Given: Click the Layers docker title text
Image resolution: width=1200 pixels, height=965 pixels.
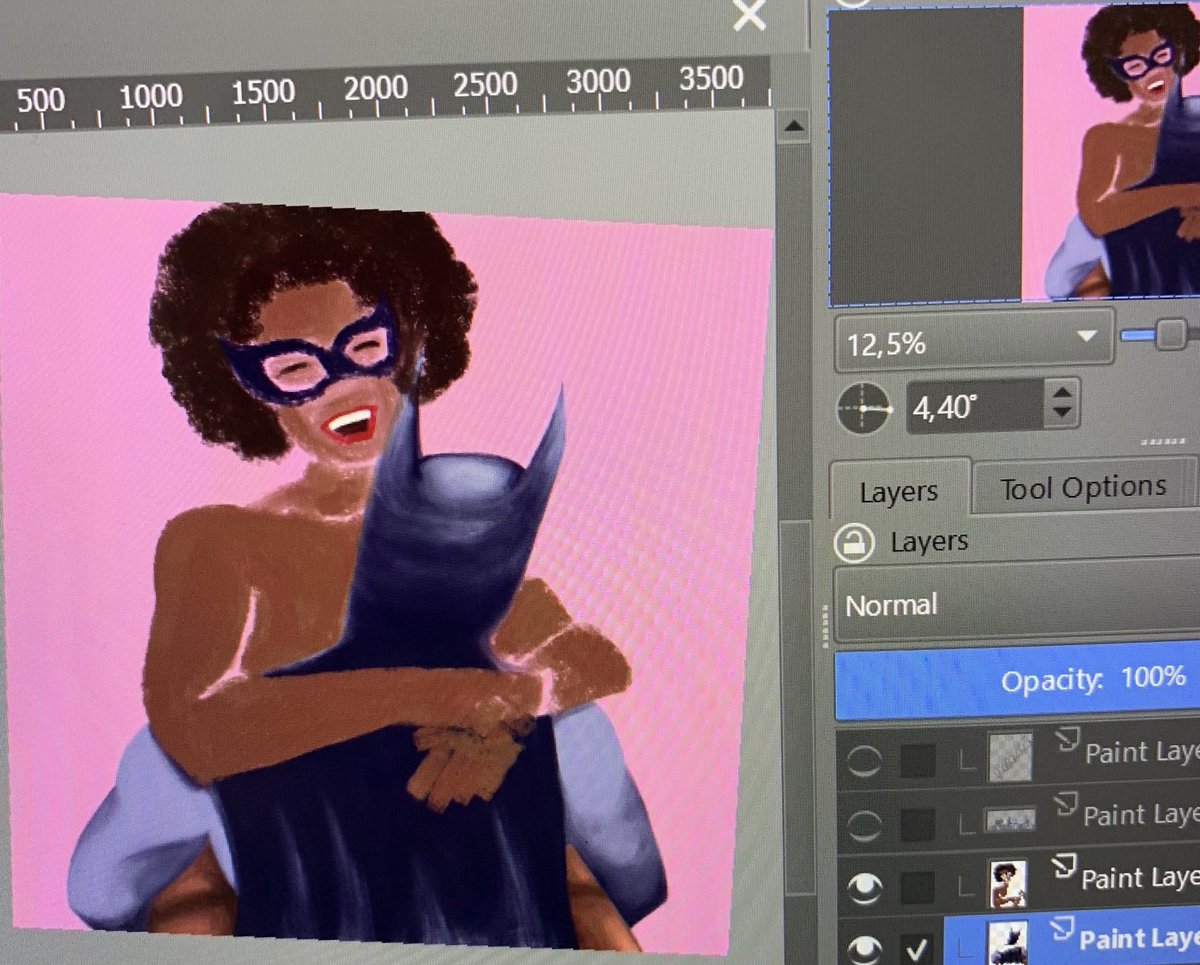Looking at the screenshot, I should pos(929,542).
